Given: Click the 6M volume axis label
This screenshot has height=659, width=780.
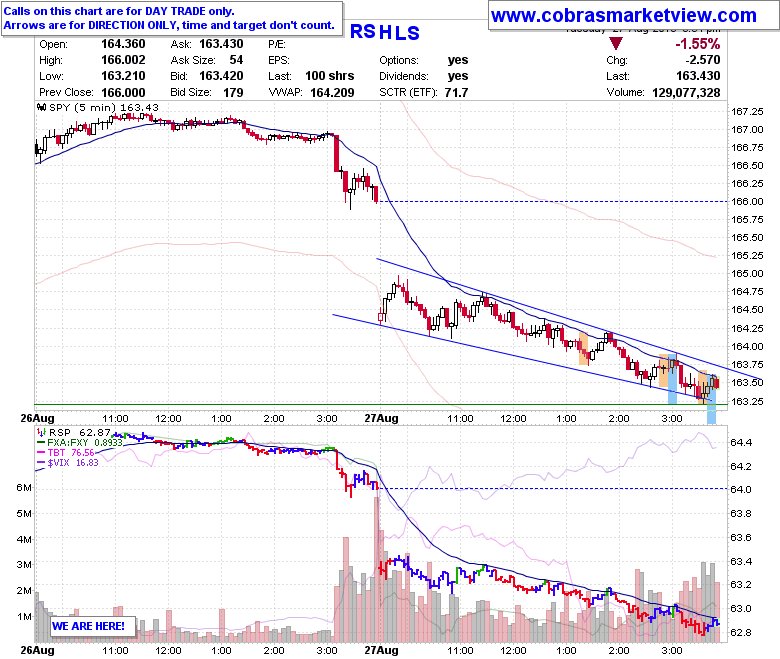Looking at the screenshot, I should 24,487.
